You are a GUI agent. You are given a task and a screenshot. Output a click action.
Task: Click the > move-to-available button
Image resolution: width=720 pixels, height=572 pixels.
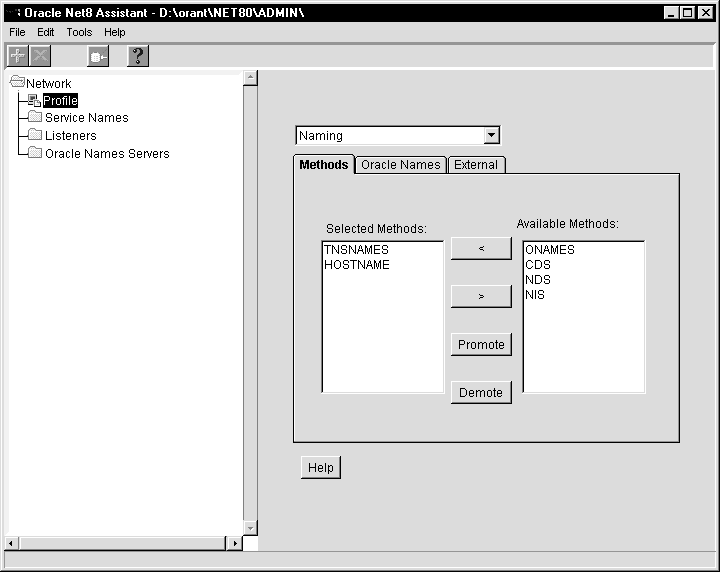[x=481, y=297]
